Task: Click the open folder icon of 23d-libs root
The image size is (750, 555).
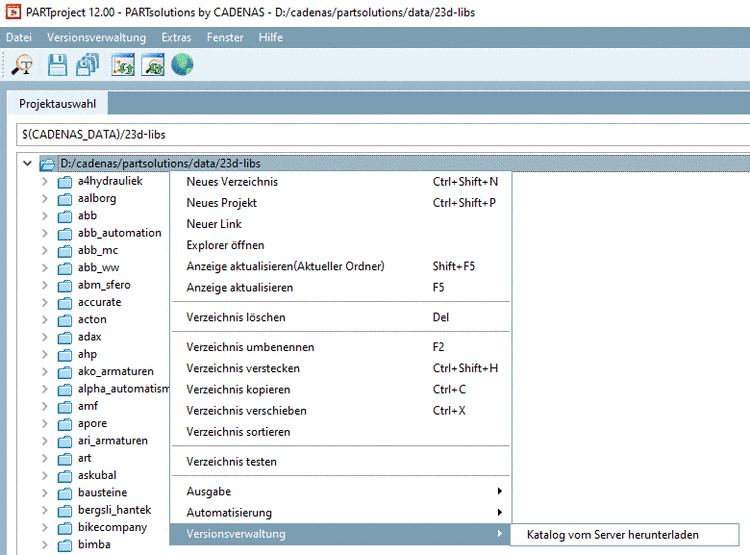Action: pyautogui.click(x=47, y=164)
